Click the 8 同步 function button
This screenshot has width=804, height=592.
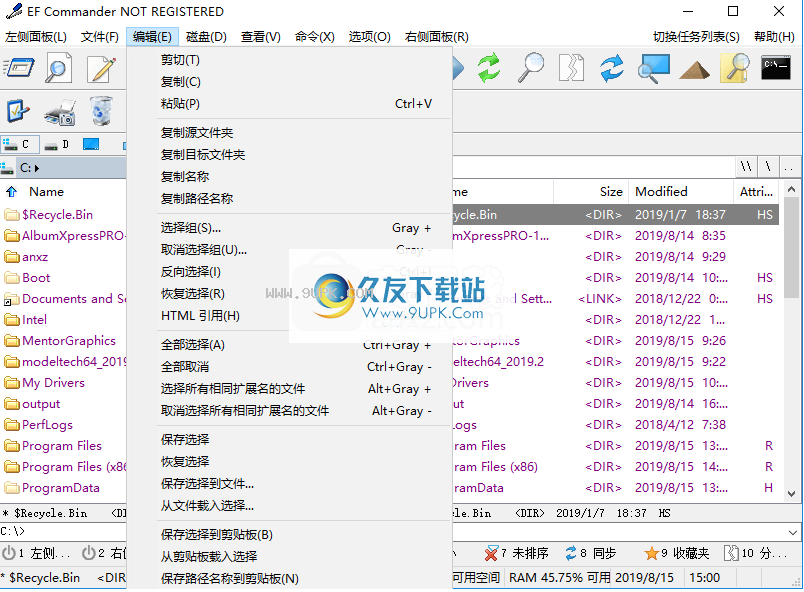pos(590,553)
